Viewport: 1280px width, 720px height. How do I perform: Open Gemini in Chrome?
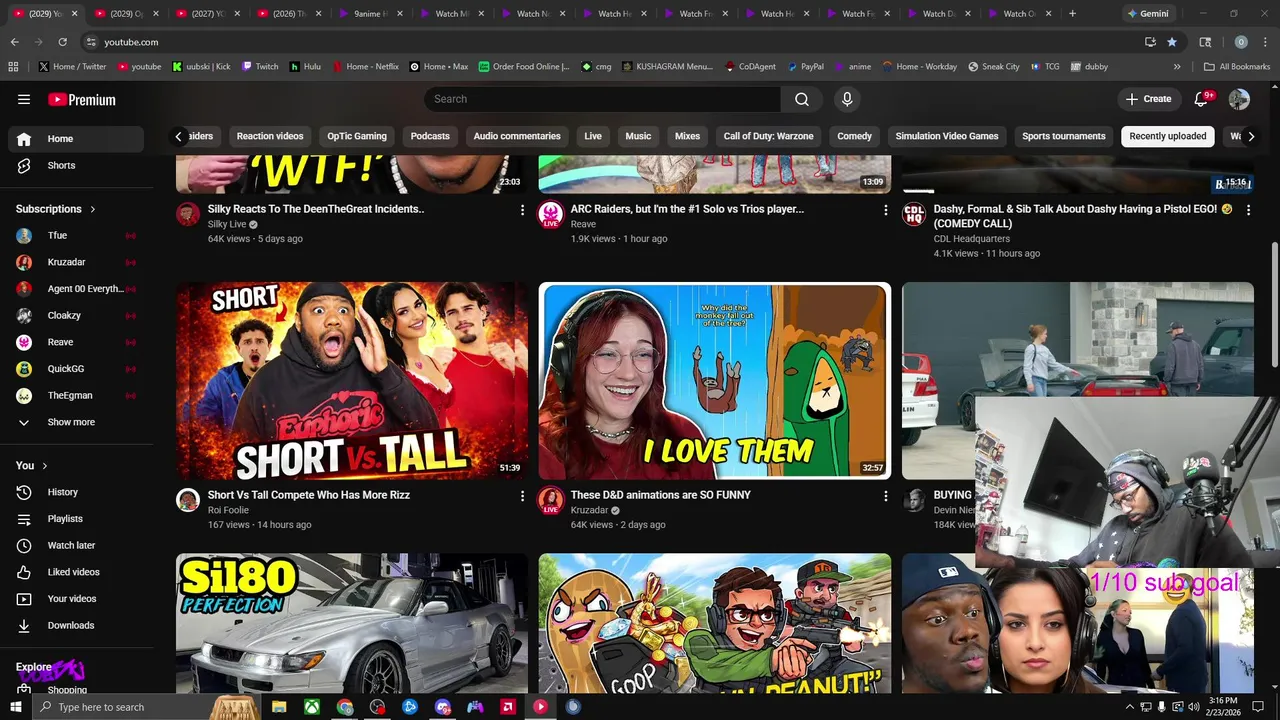pyautogui.click(x=1147, y=14)
